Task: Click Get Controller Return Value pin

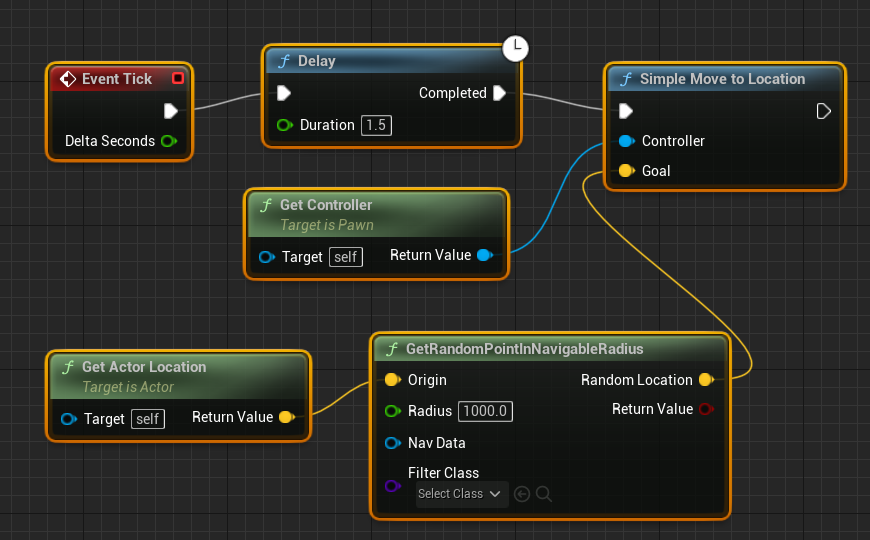Action: 485,255
